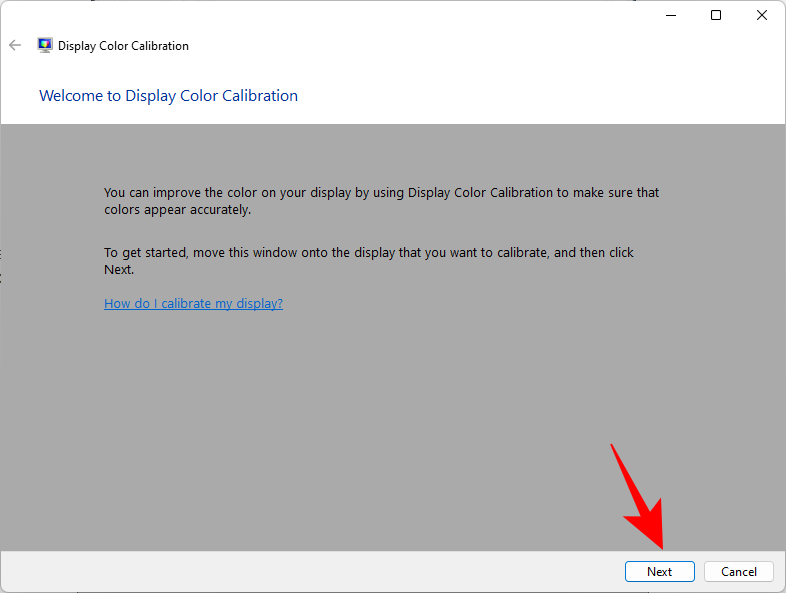Click the empty footer bar left of Next

tap(300, 572)
